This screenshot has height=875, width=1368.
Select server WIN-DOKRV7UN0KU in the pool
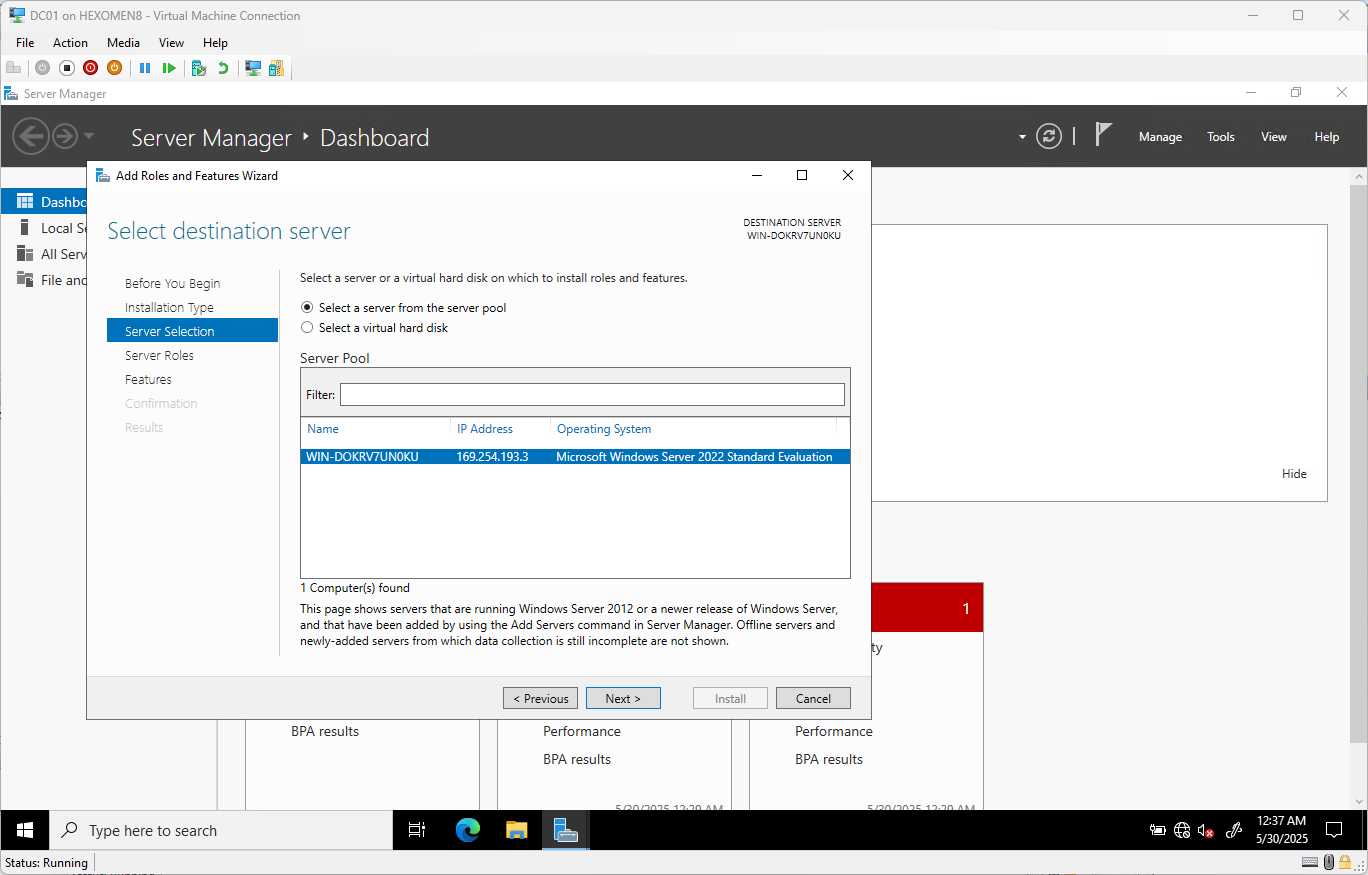click(x=575, y=456)
